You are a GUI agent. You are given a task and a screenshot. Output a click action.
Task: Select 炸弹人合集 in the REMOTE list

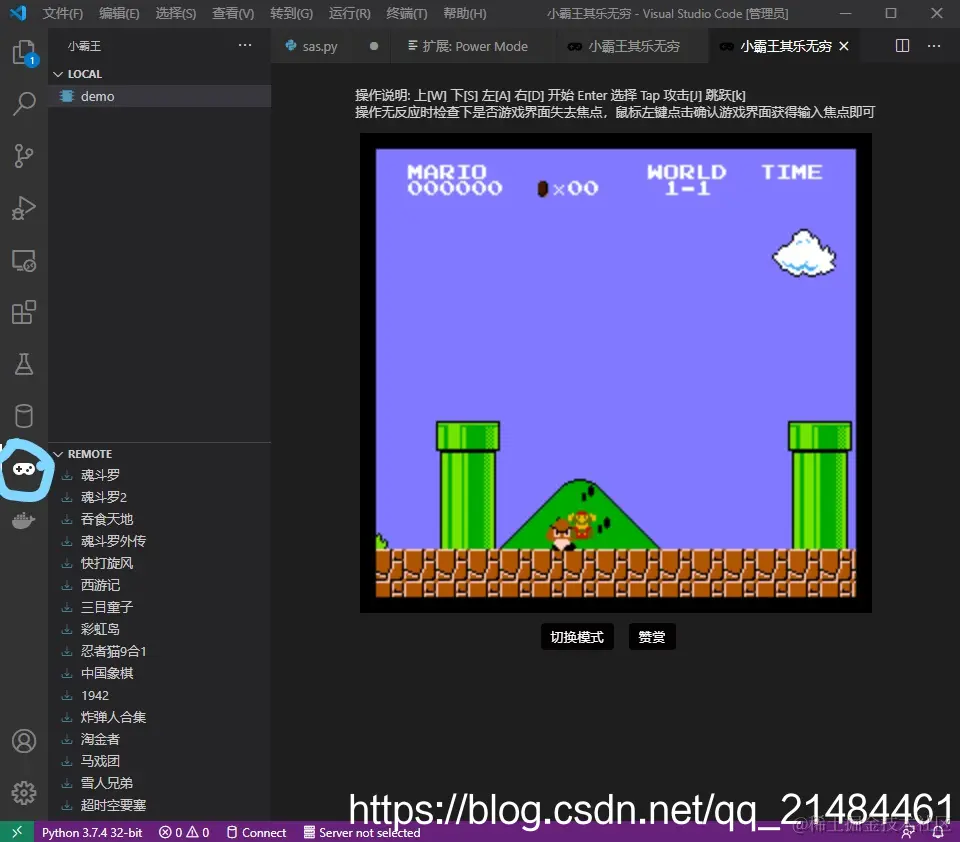click(160, 718)
